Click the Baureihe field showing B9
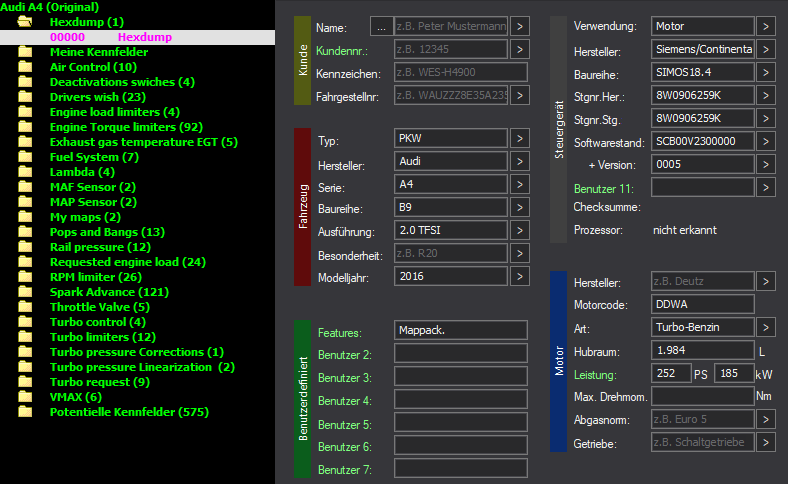The width and height of the screenshot is (788, 484). (x=451, y=207)
